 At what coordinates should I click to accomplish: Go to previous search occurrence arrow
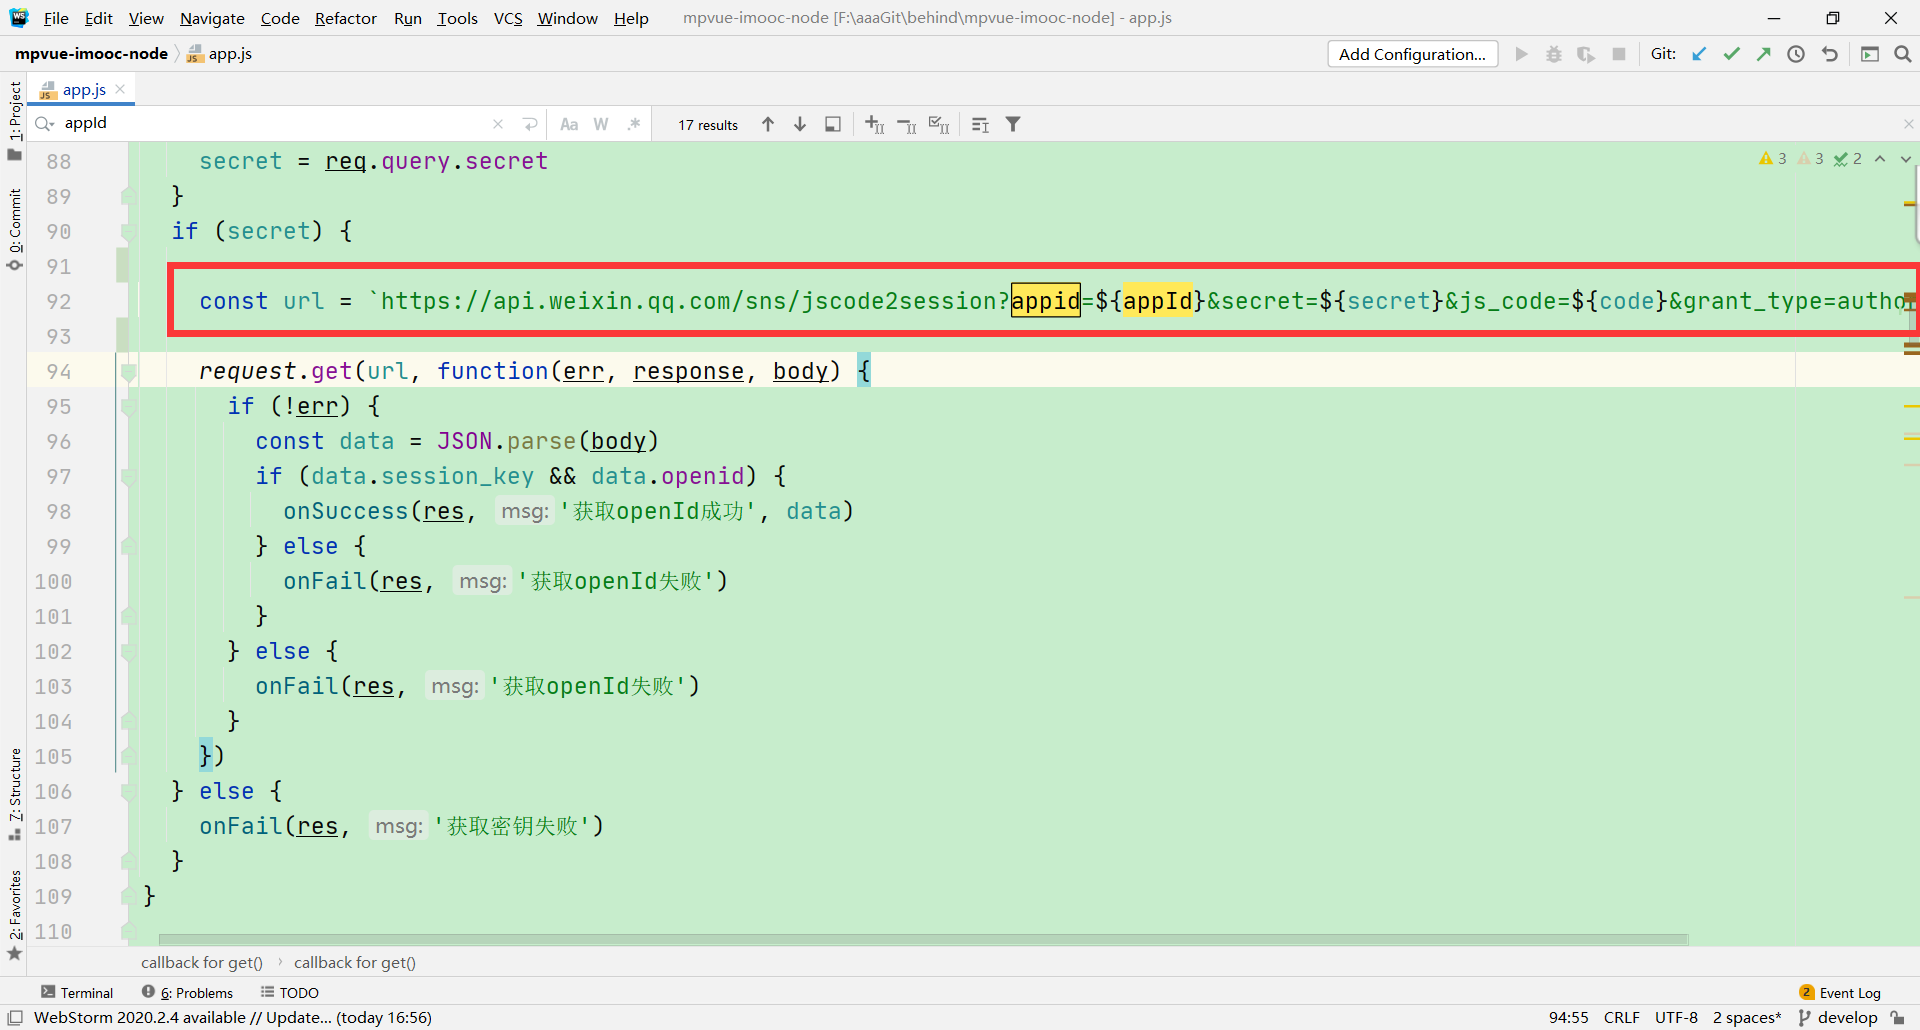tap(768, 124)
